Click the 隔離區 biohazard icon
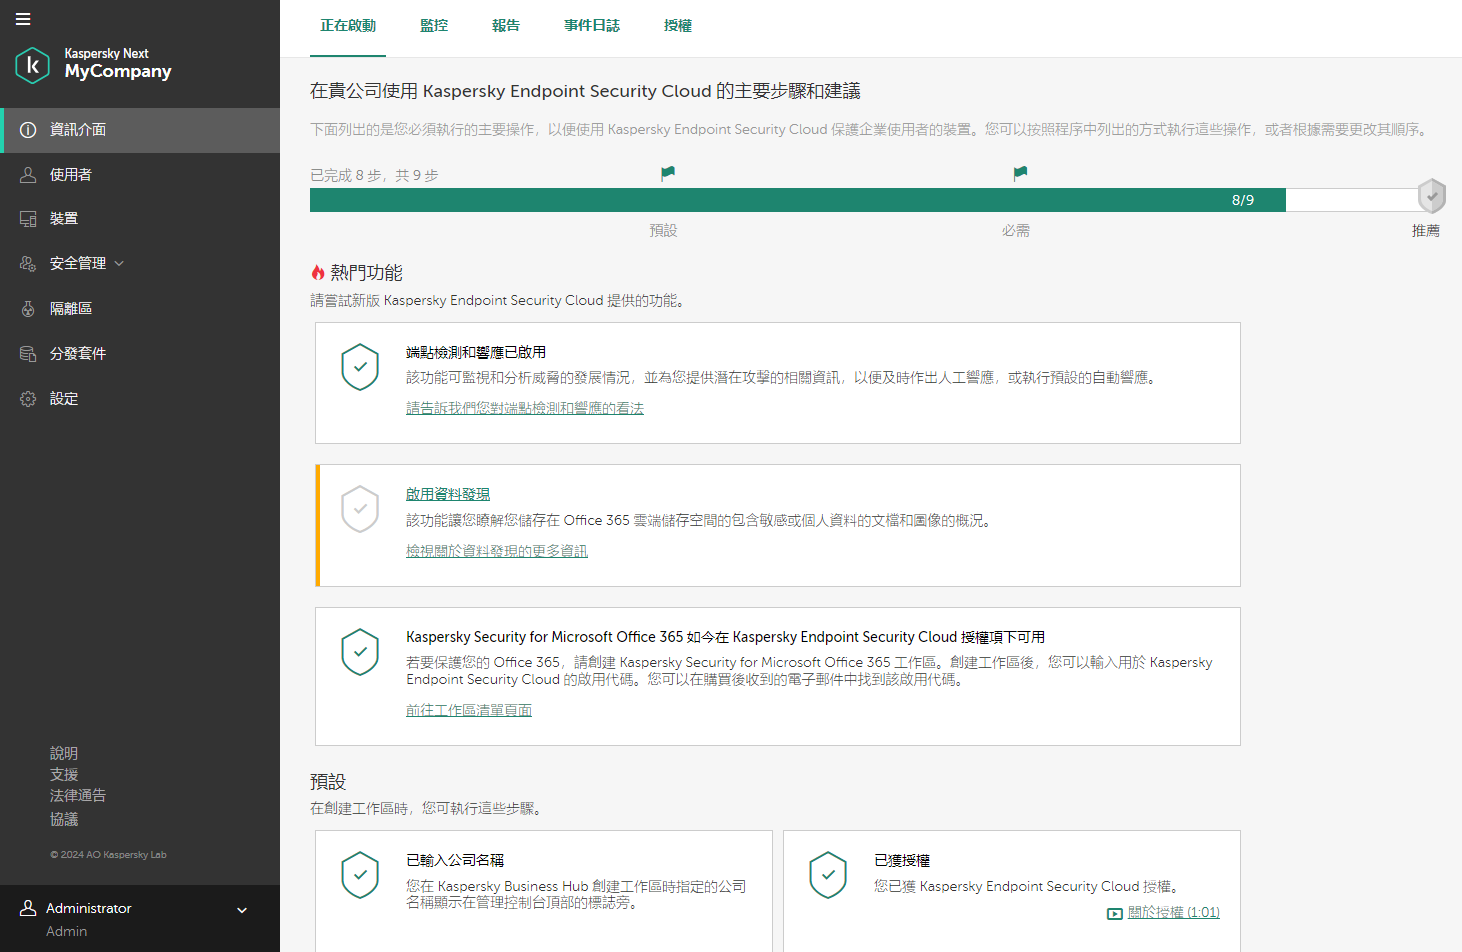The image size is (1462, 952). [x=28, y=309]
